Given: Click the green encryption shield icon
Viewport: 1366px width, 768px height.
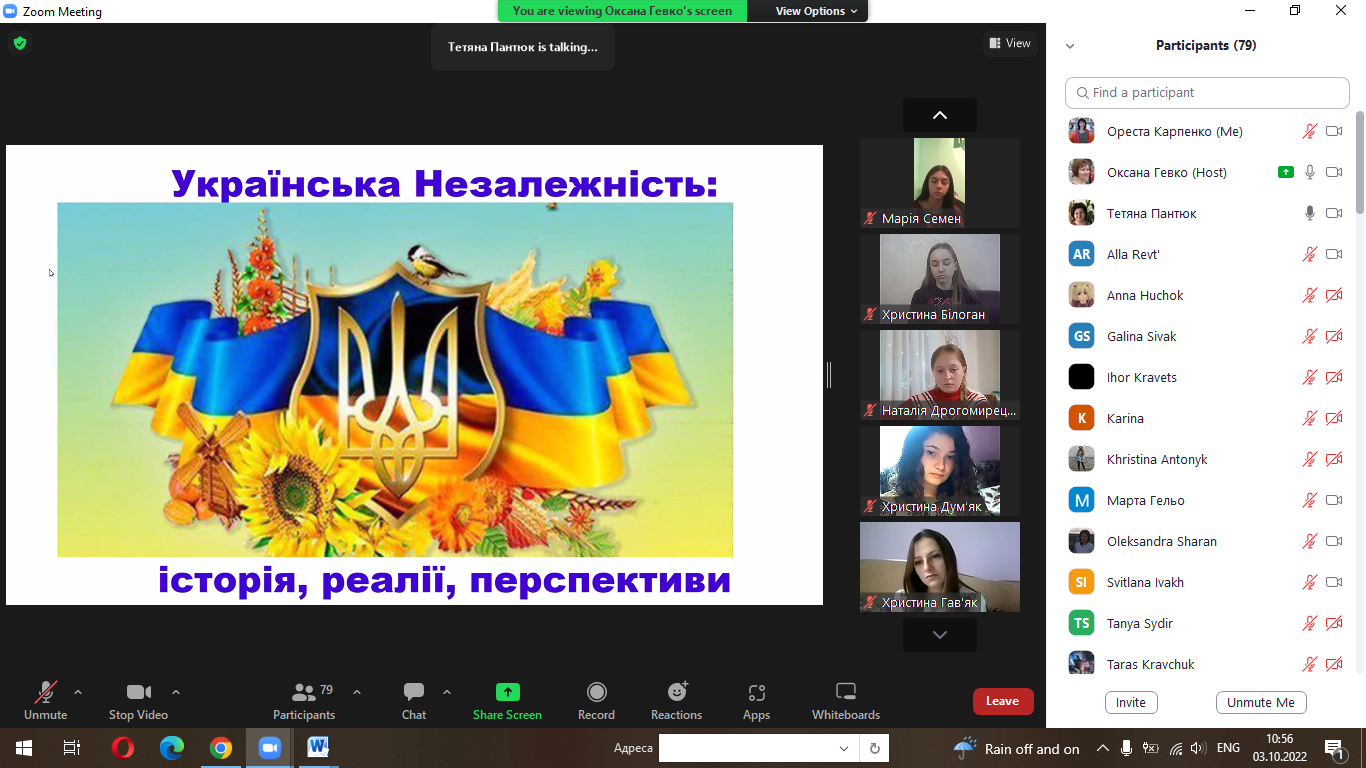Looking at the screenshot, I should (x=20, y=44).
